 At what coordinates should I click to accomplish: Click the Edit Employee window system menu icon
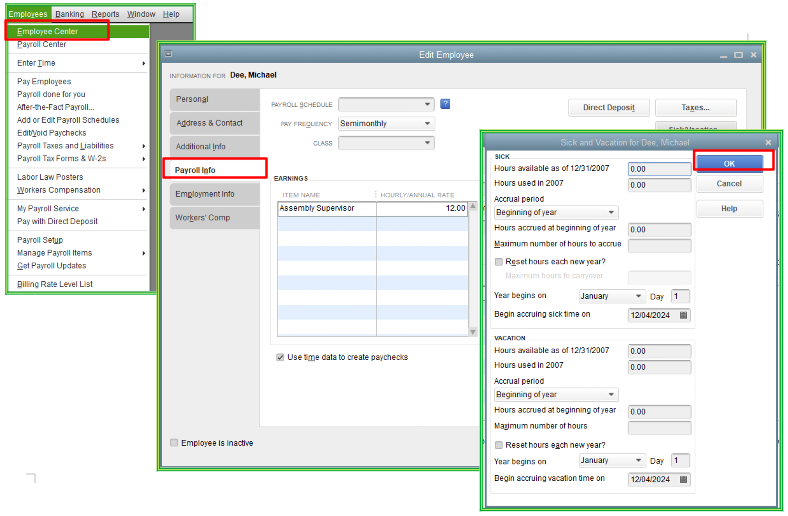point(168,55)
